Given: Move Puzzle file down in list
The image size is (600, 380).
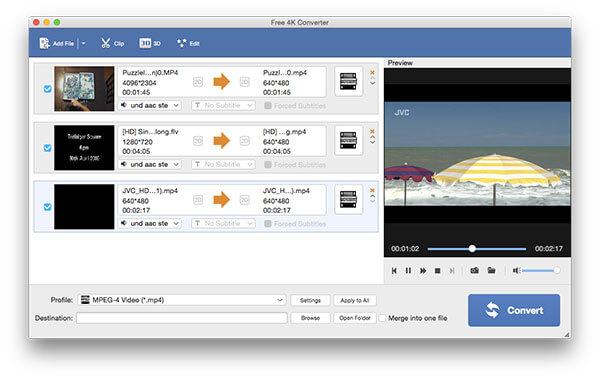Looking at the screenshot, I should pyautogui.click(x=372, y=83).
